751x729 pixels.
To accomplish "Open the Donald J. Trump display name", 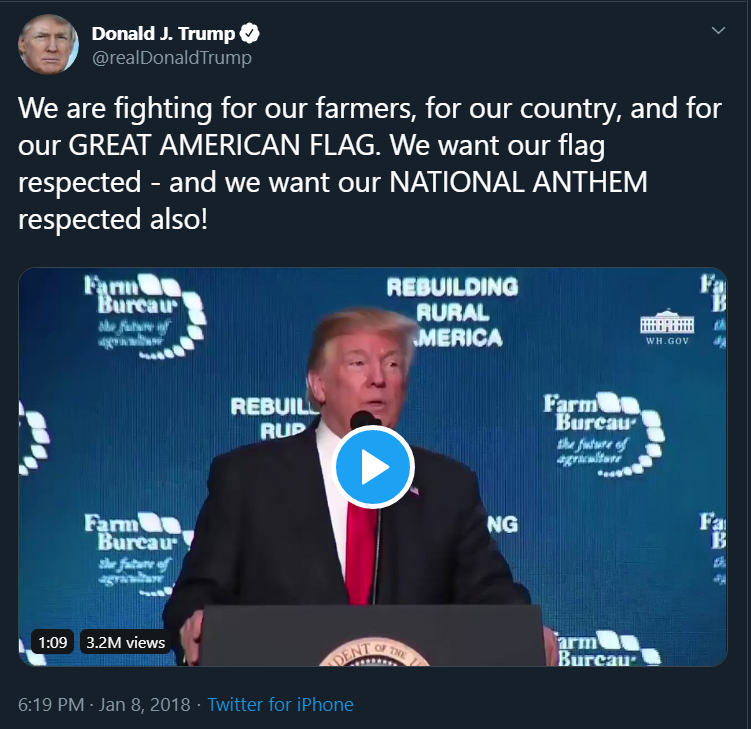I will 163,34.
